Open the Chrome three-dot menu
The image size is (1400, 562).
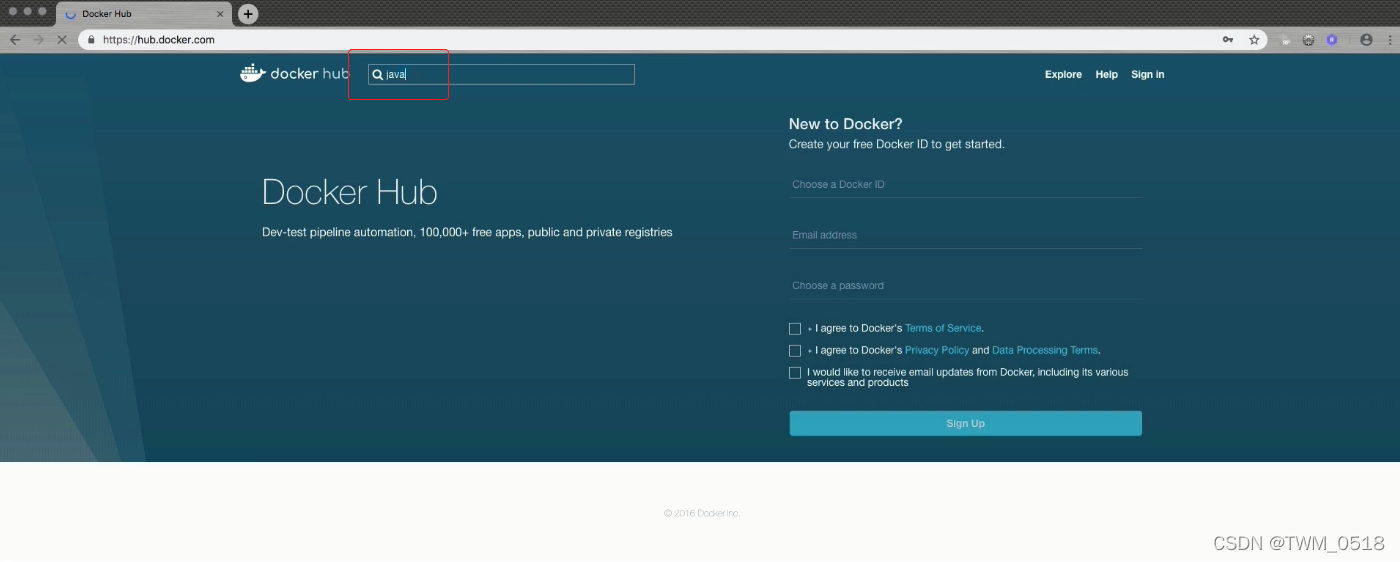coord(1388,40)
